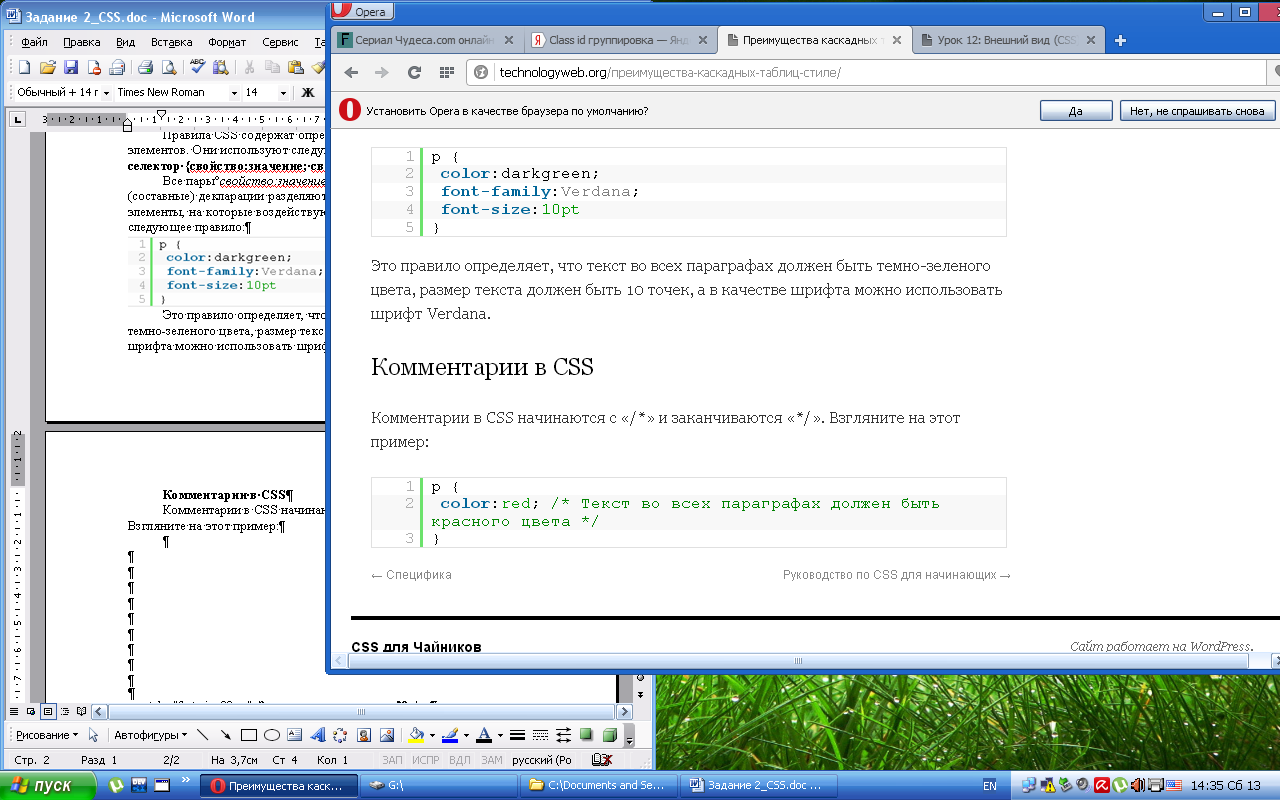Open Research pane in Word
Image resolution: width=1280 pixels, height=800 pixels.
[219, 68]
